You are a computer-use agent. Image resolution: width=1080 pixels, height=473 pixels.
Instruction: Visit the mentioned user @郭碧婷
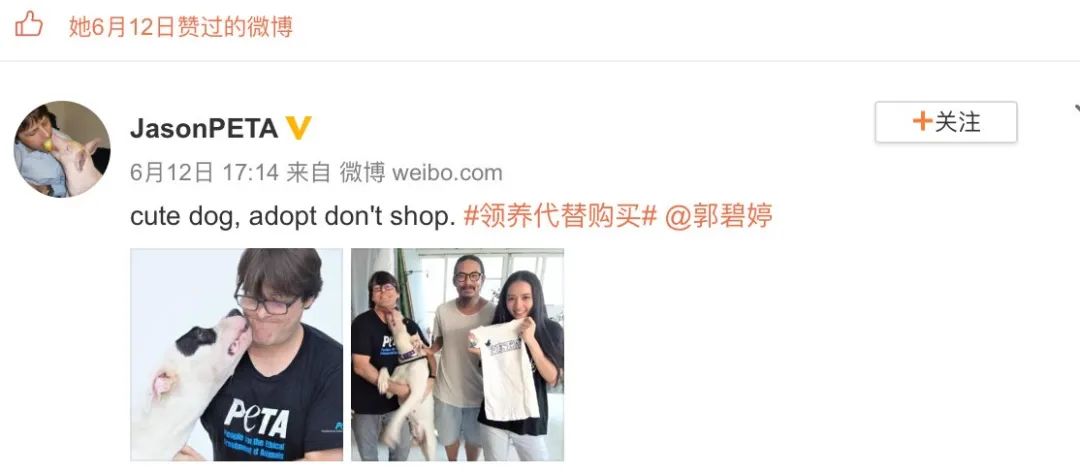[718, 216]
